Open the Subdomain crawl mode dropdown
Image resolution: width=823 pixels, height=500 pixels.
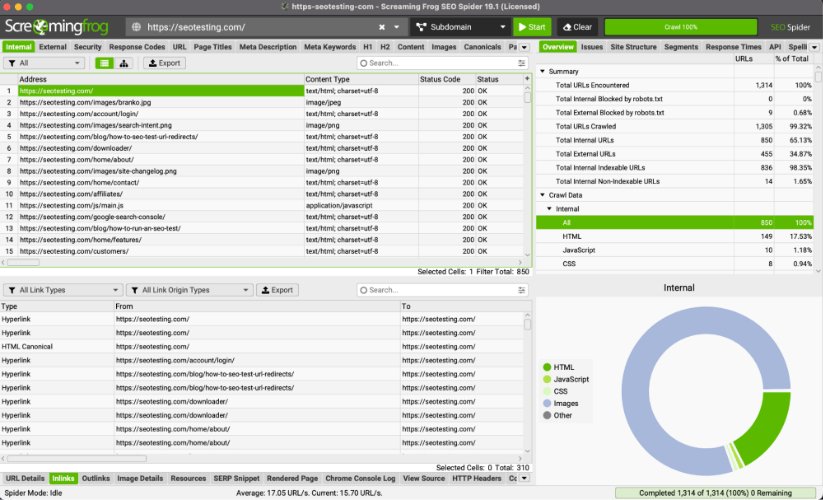tap(461, 27)
